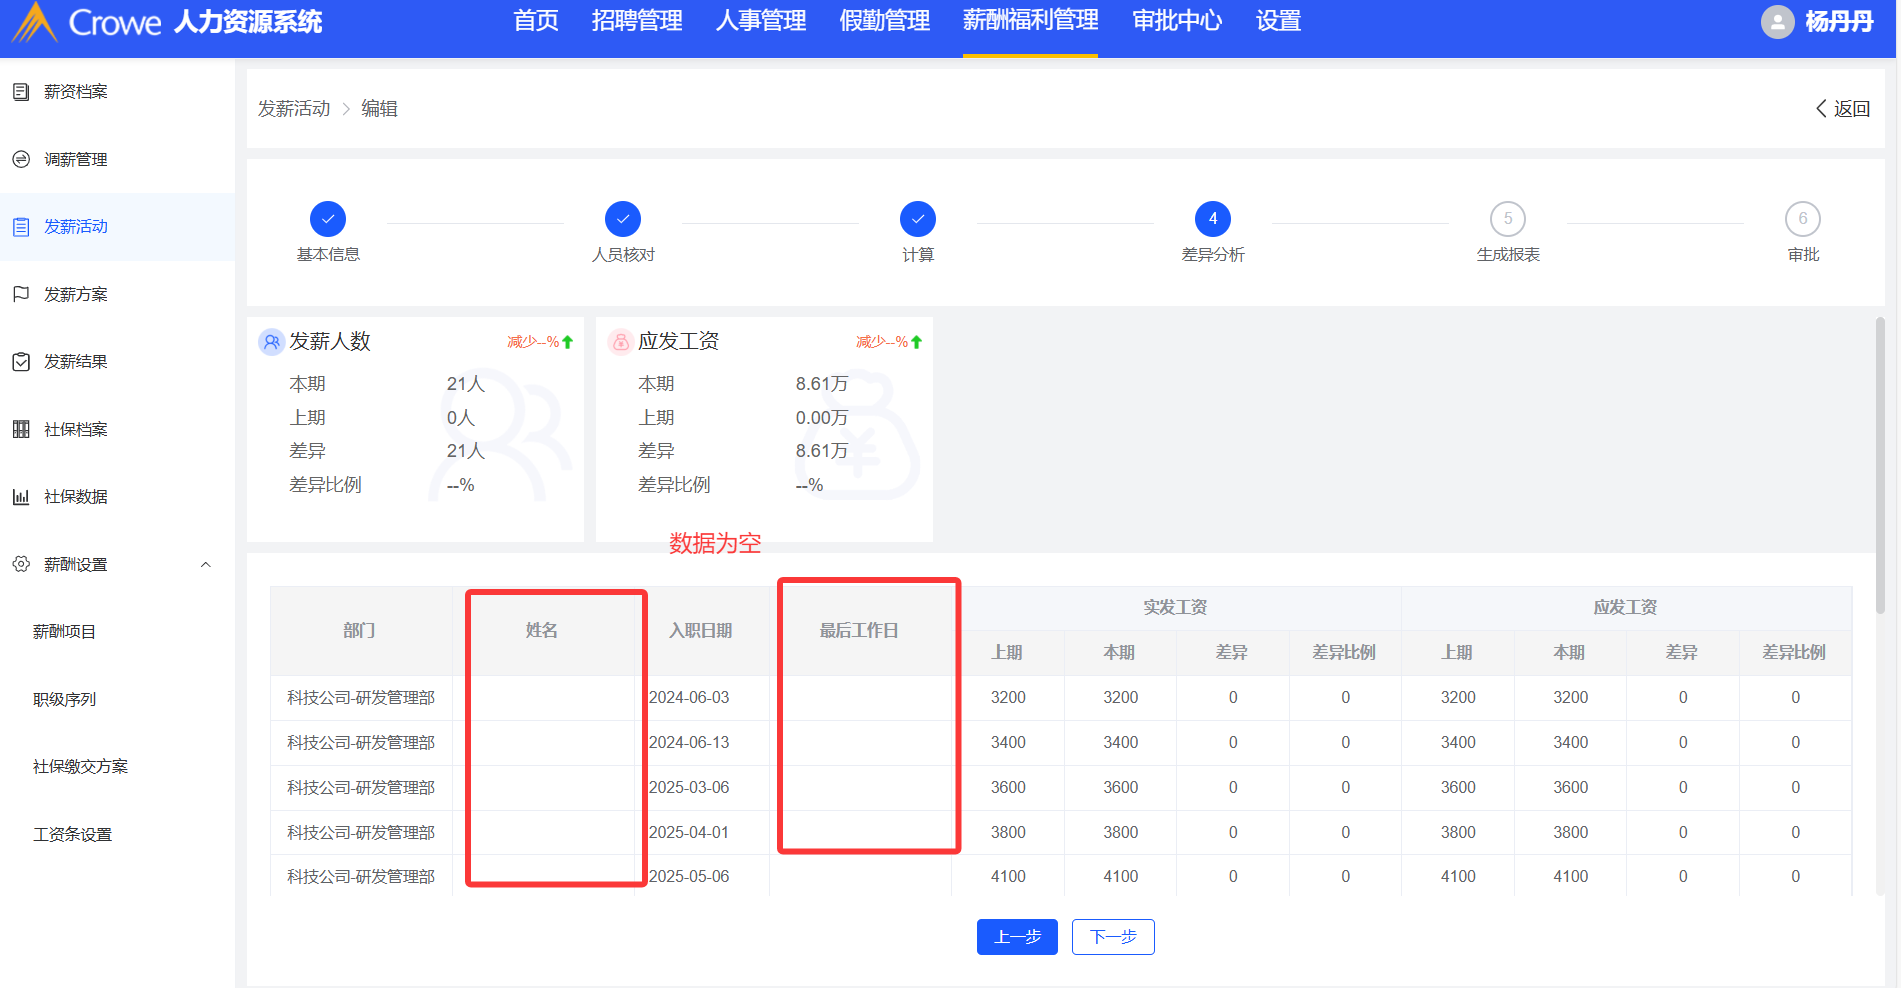Click the green up arrow in 发薪人数 card
The height and width of the screenshot is (988, 1901).
pos(568,342)
